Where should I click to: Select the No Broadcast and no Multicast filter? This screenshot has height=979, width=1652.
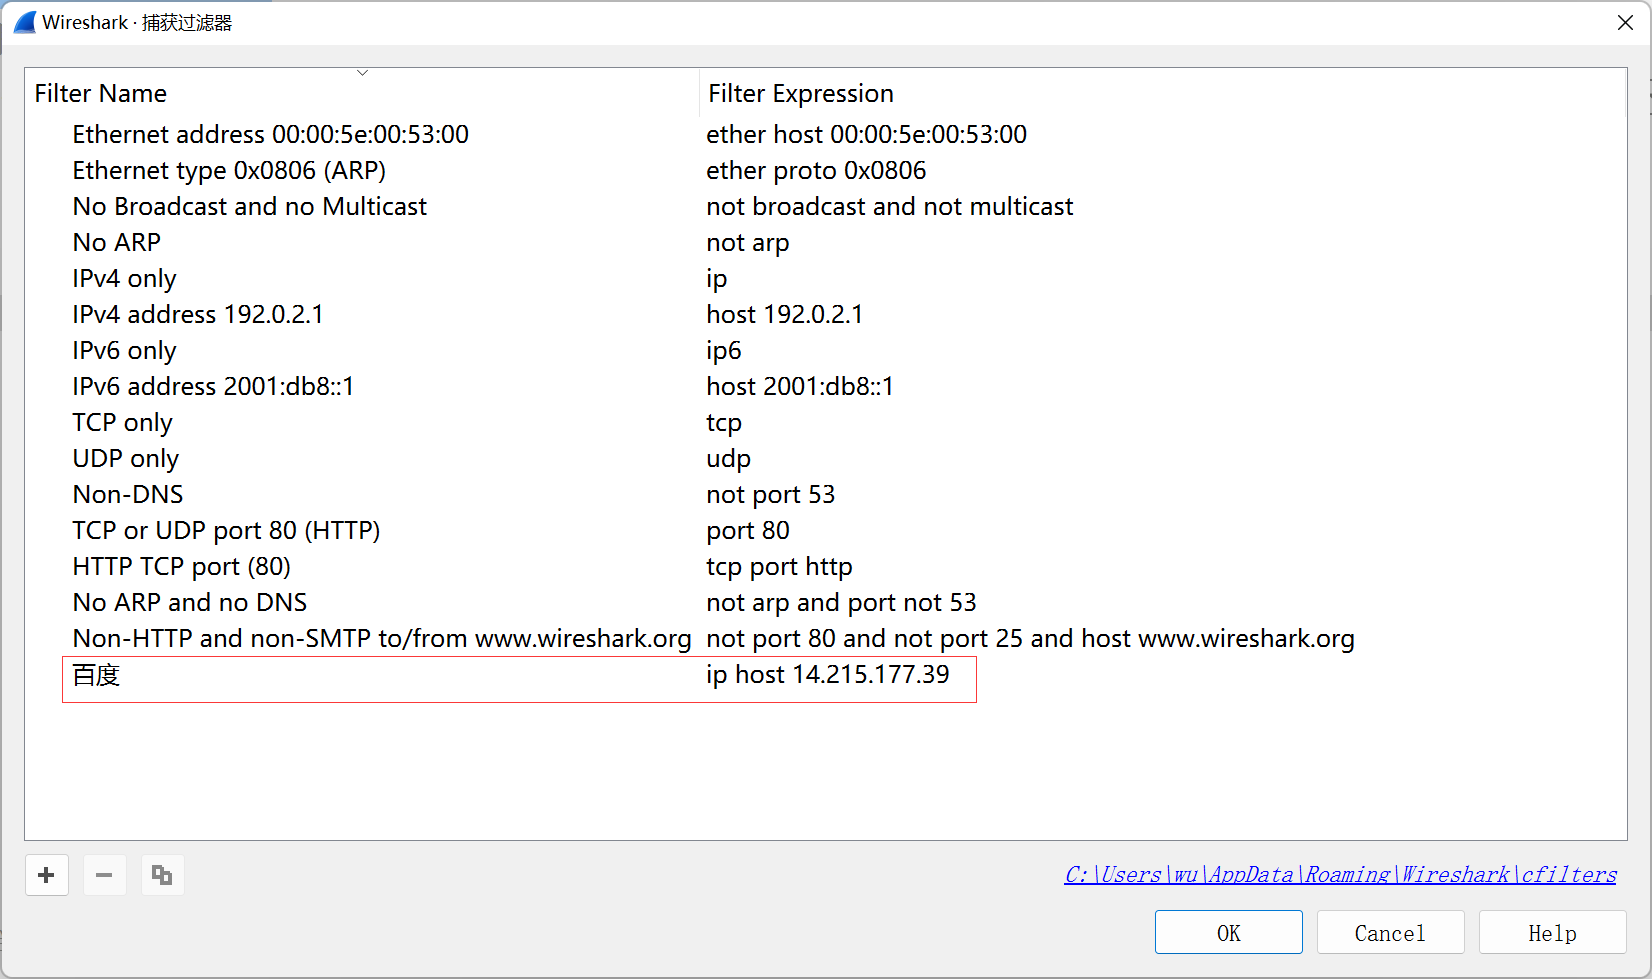249,207
